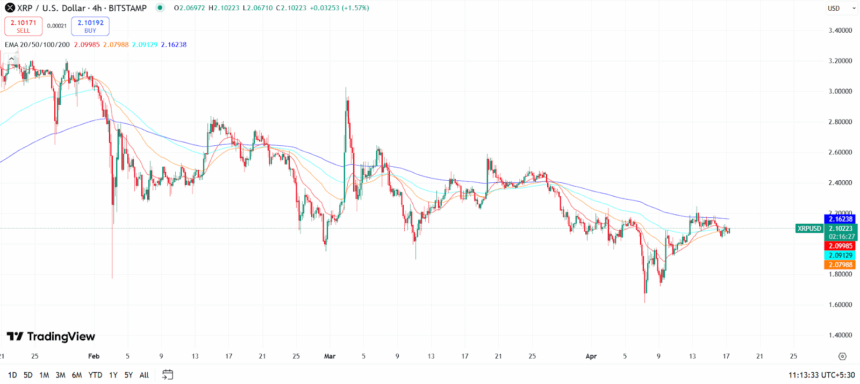Click the 3.00000 price axis label
The width and height of the screenshot is (860, 384).
pos(840,91)
